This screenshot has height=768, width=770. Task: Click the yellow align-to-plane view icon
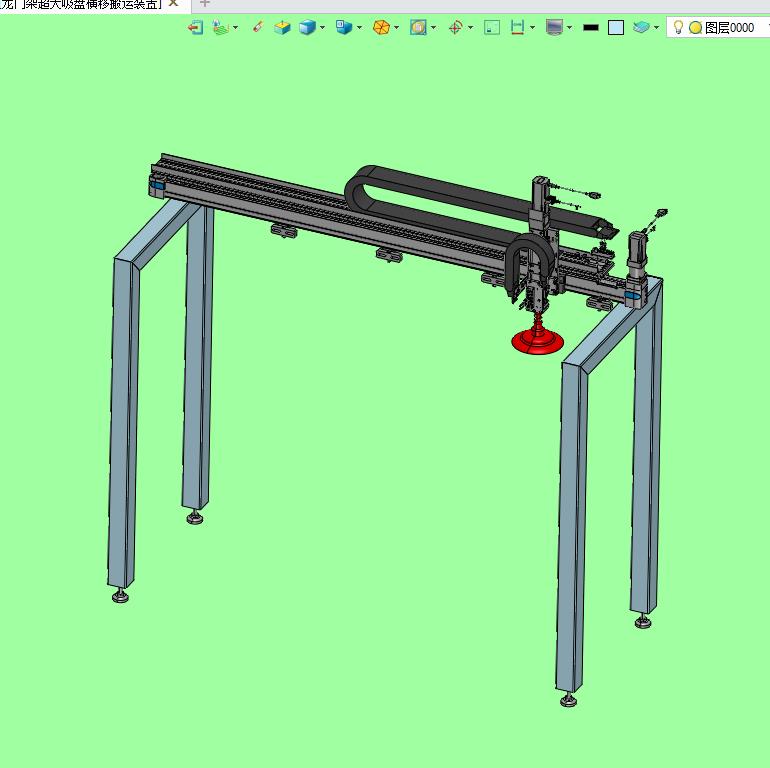coord(282,27)
